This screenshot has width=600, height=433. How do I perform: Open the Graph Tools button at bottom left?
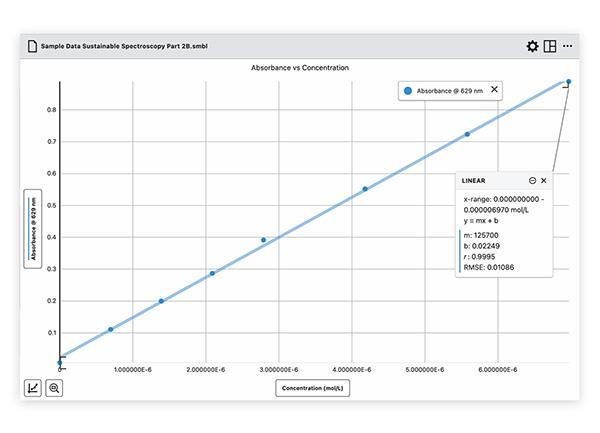33,387
